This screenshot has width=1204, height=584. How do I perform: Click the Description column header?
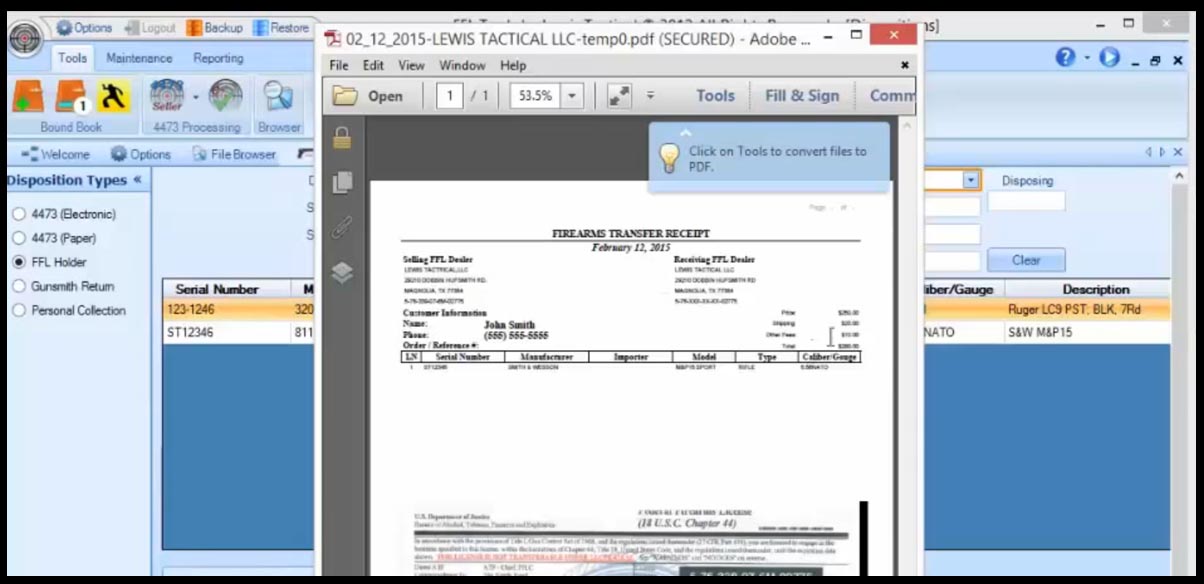[1095, 289]
